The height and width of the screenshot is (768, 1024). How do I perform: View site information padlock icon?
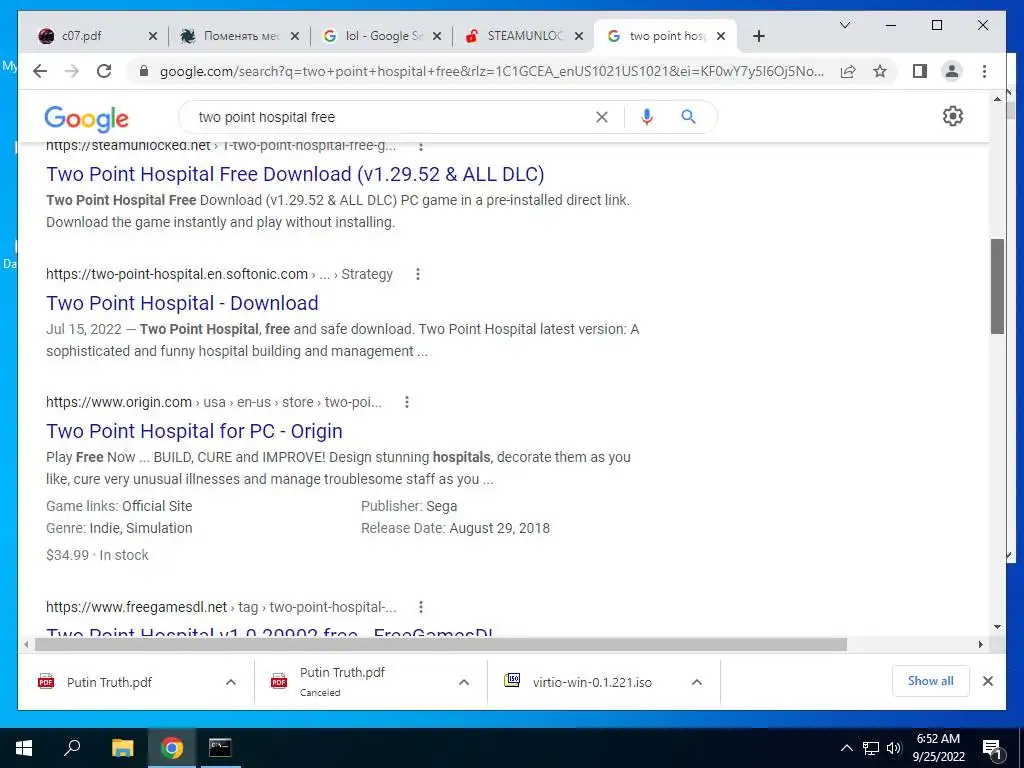144,71
